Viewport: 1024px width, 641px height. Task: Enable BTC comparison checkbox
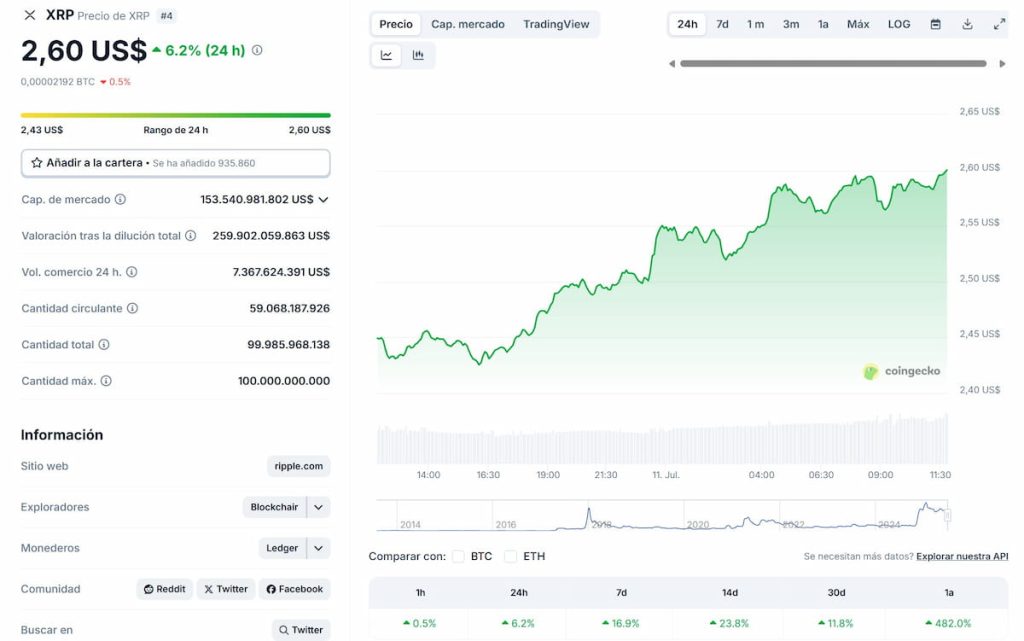(x=458, y=556)
